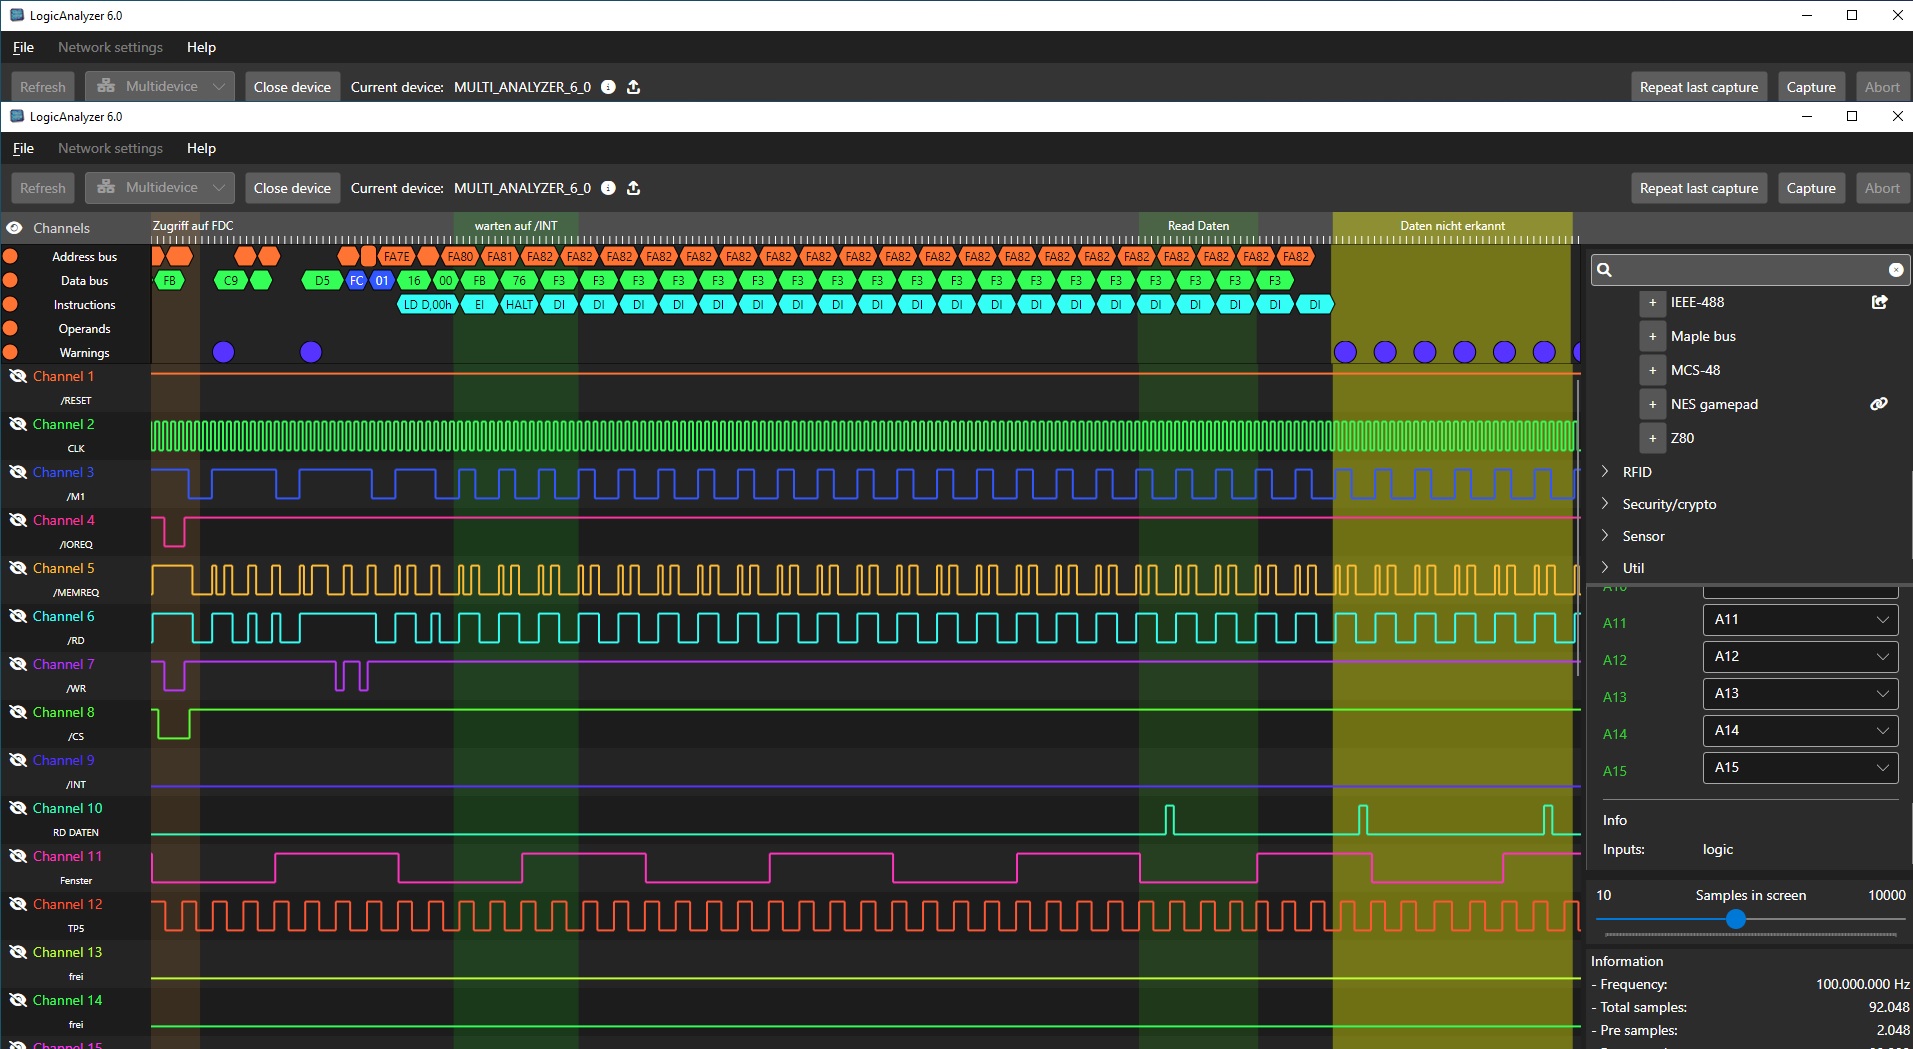Click the Samples in screen slider handle

1736,919
